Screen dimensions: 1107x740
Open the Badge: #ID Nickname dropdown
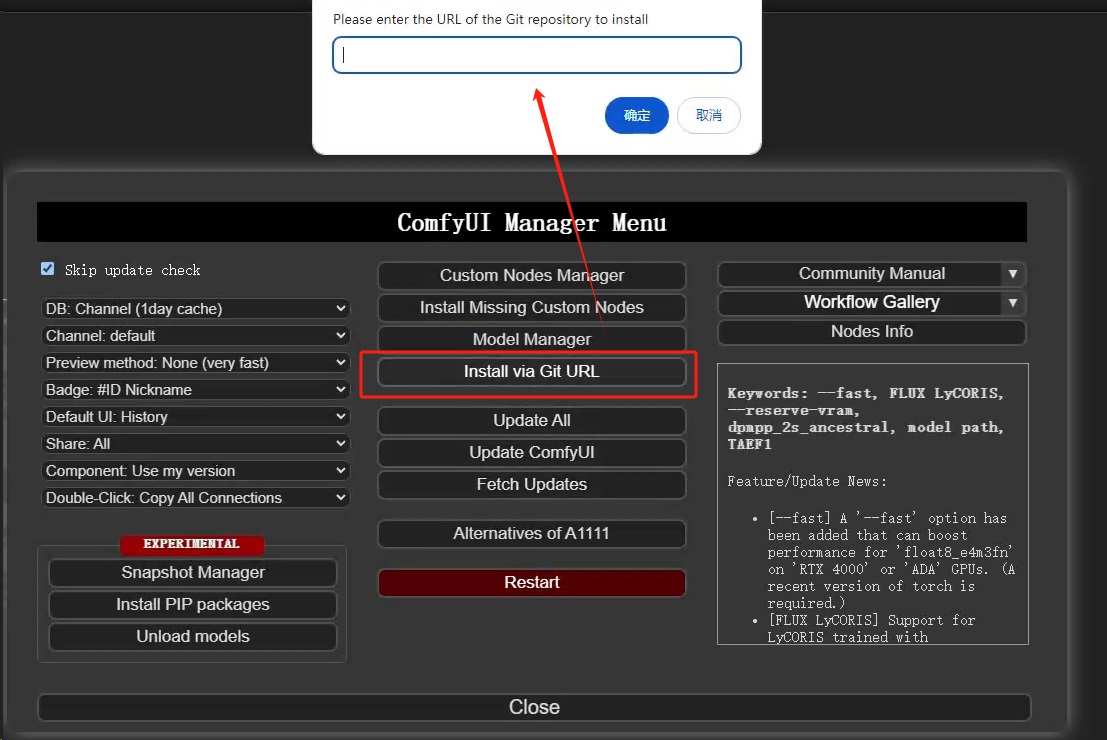point(196,390)
